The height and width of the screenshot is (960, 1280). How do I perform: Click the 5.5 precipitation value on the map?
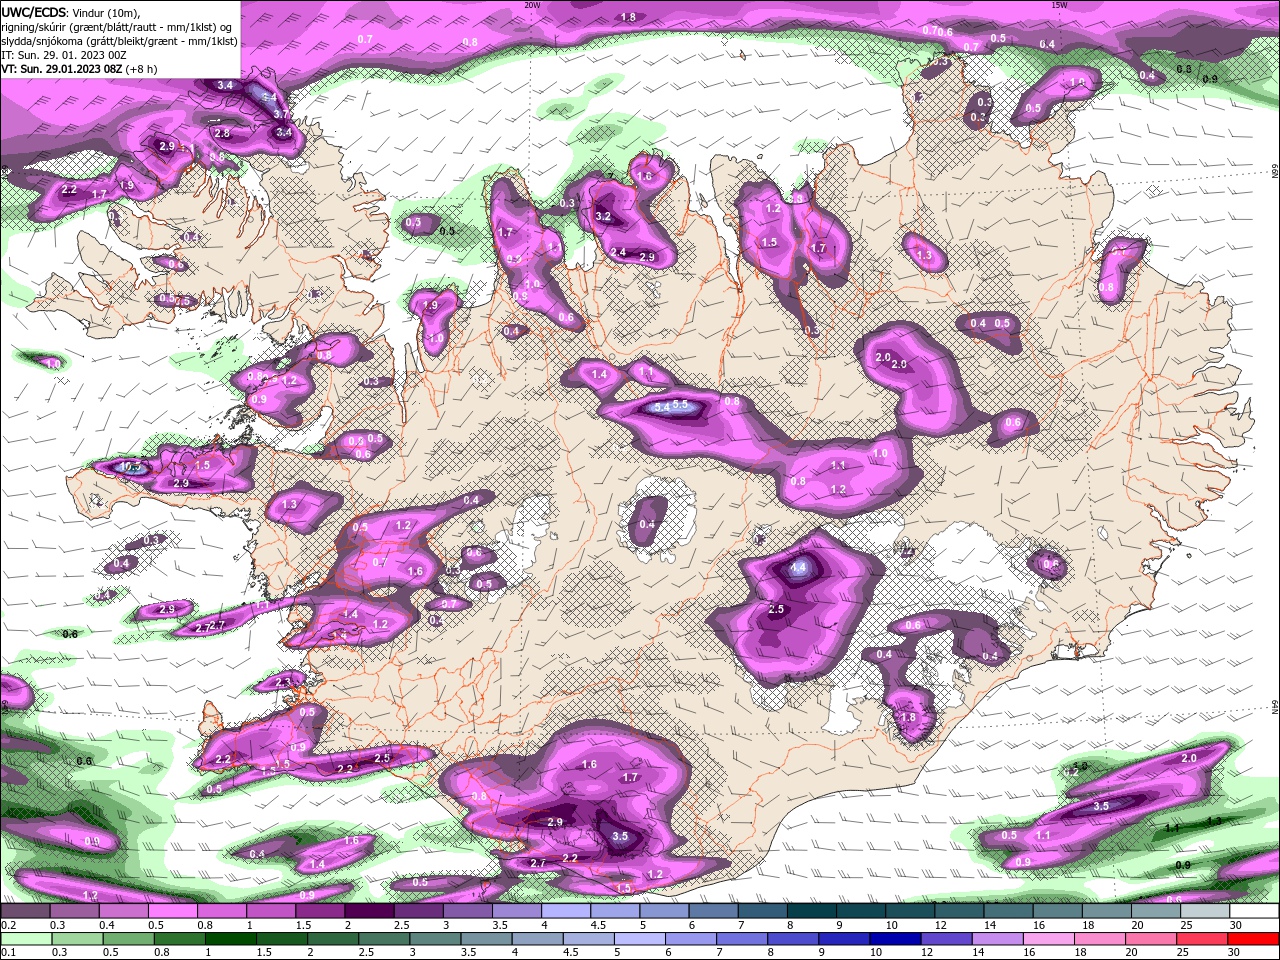pos(680,405)
